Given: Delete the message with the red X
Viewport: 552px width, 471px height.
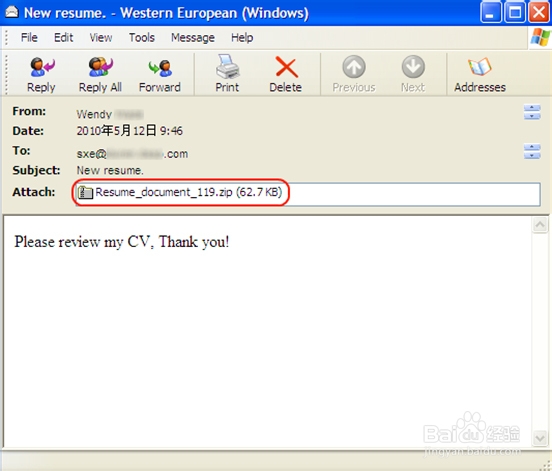Looking at the screenshot, I should click(286, 67).
